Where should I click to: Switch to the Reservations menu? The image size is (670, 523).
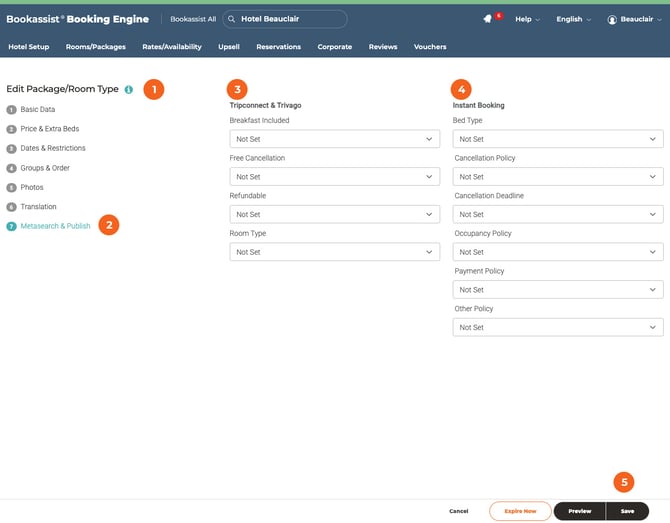(x=278, y=47)
